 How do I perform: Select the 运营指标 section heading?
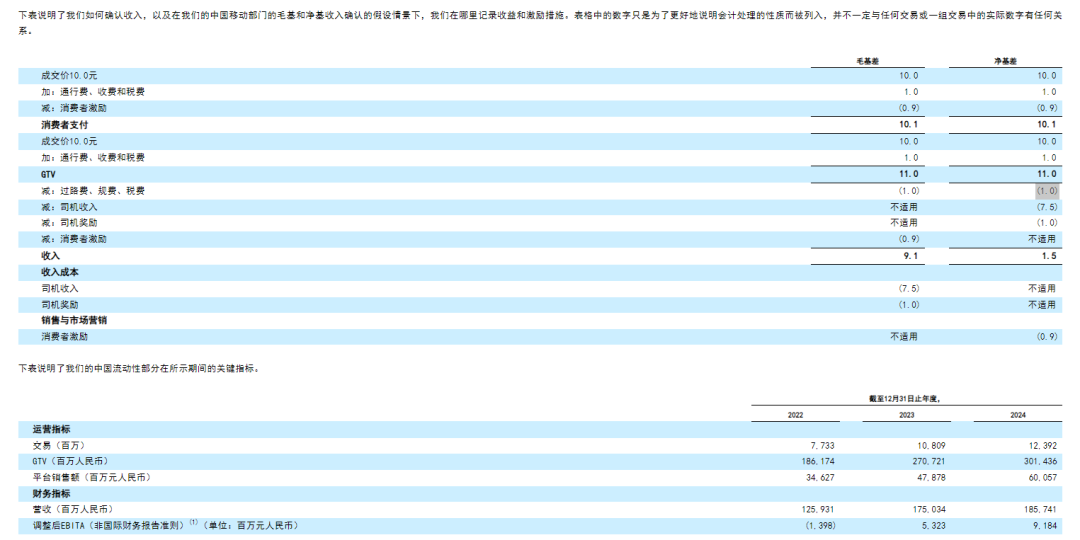[x=51, y=429]
